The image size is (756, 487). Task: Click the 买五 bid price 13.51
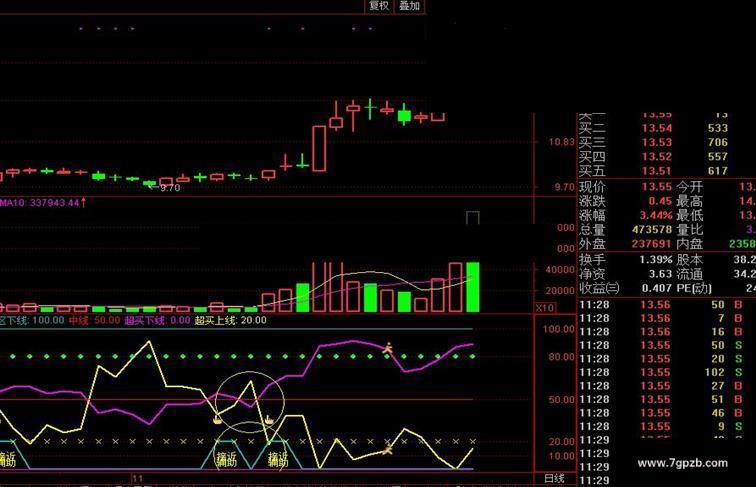point(657,171)
